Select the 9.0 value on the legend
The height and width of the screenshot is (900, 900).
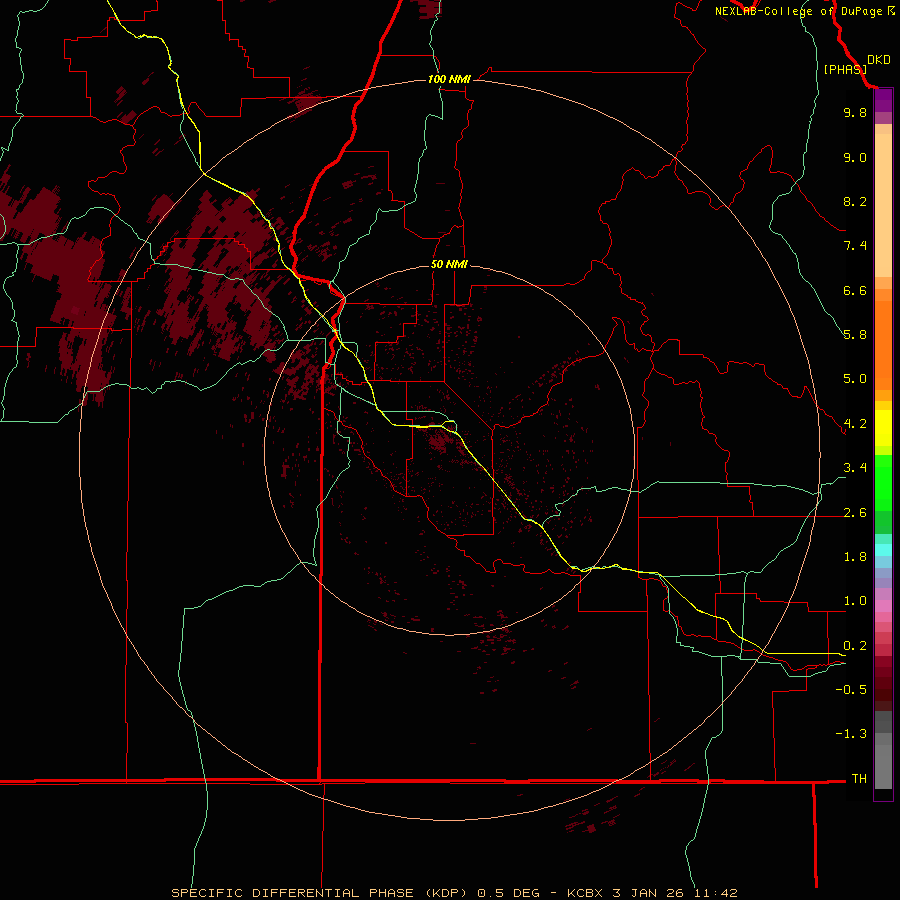(x=855, y=157)
